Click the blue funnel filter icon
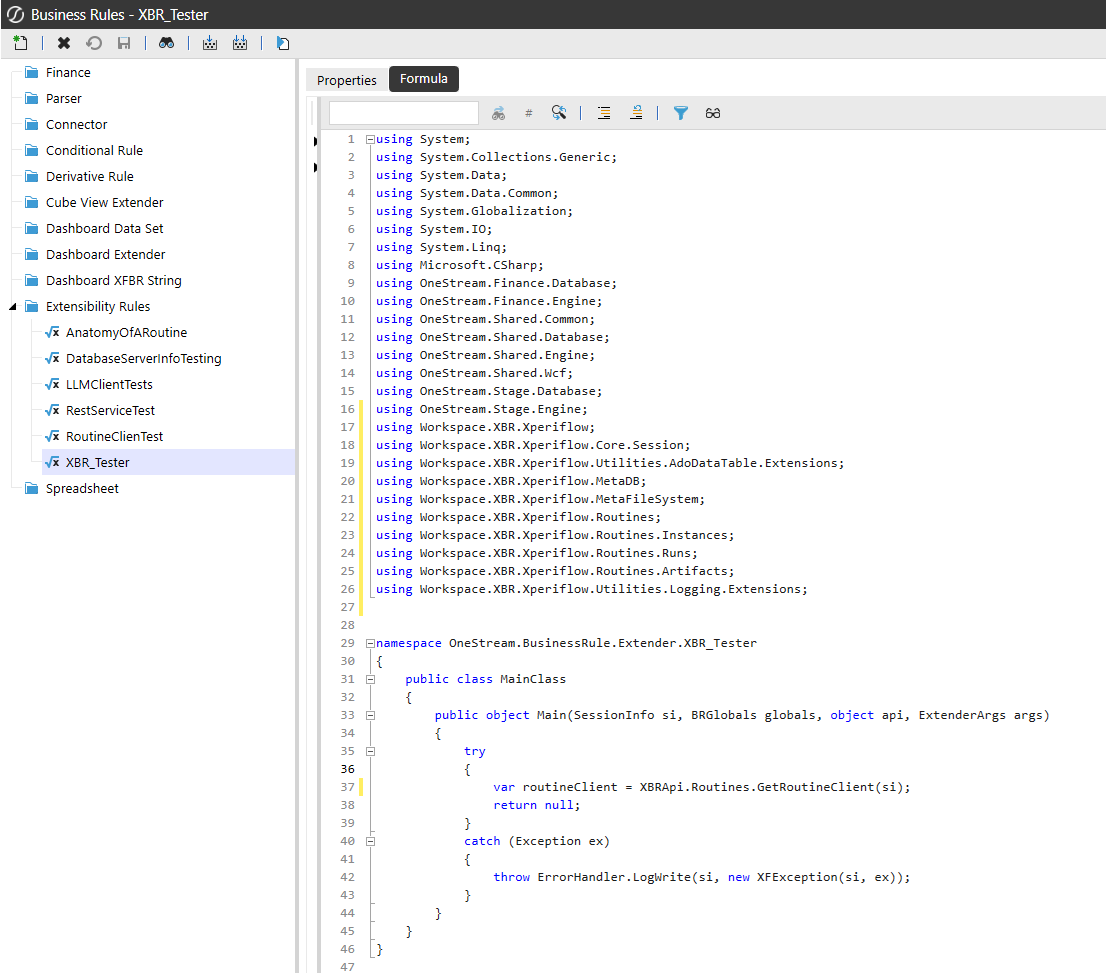1106x973 pixels. [x=681, y=113]
